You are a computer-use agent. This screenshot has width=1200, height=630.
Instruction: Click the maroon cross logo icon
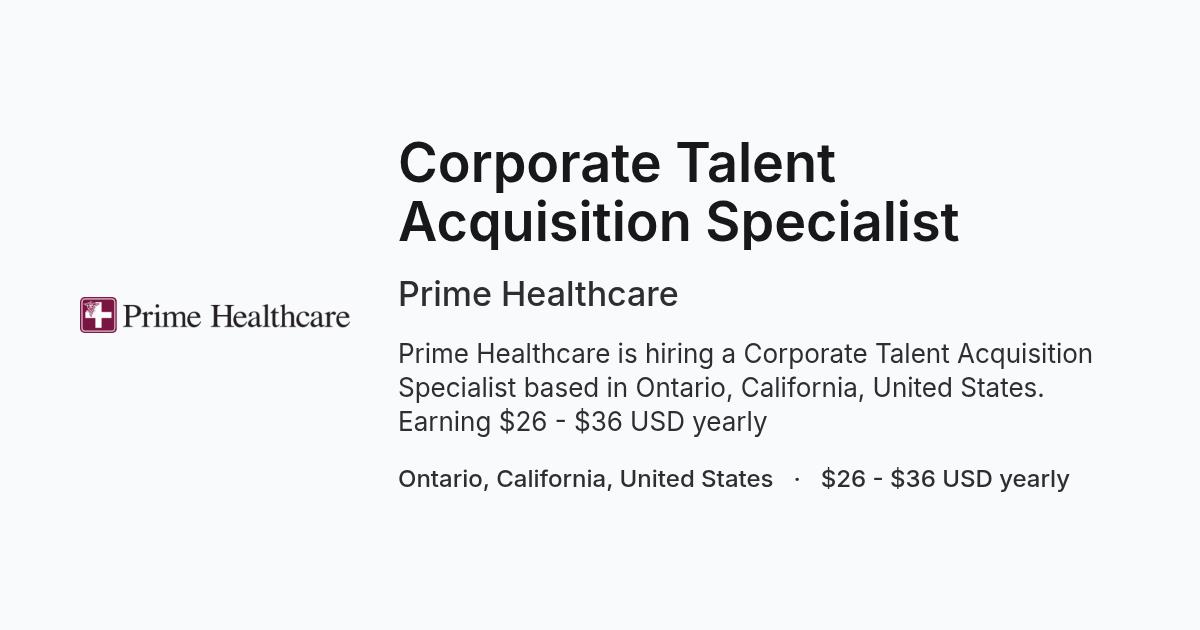[98, 315]
